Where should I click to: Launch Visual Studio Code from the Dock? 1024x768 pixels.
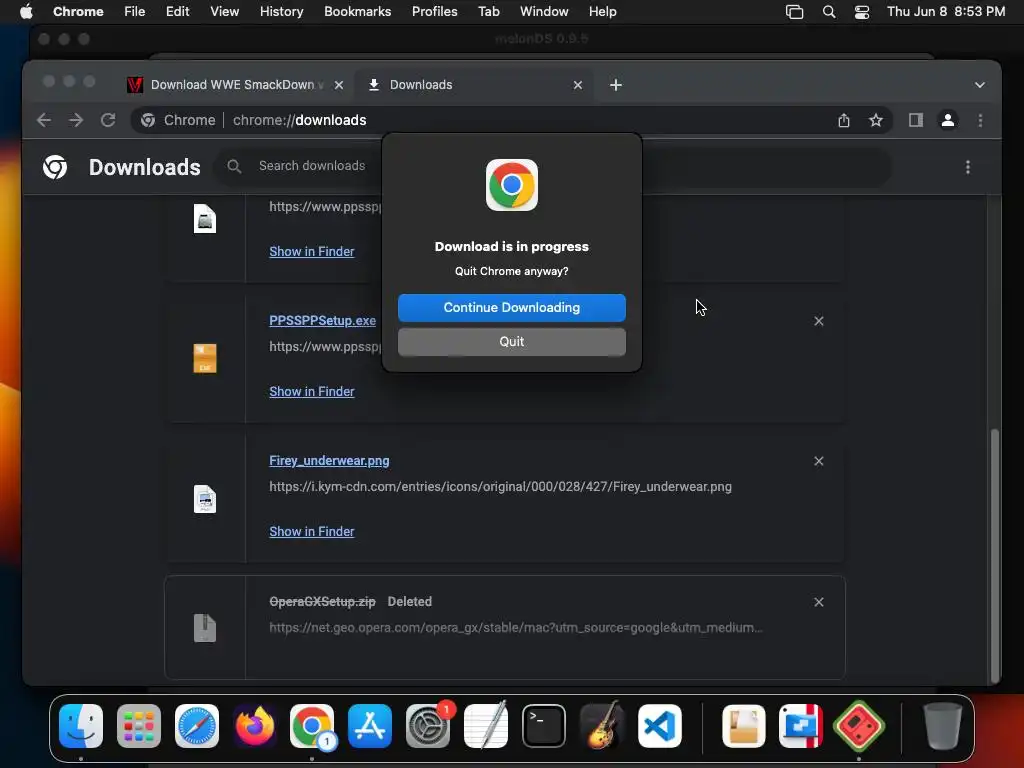[660, 726]
